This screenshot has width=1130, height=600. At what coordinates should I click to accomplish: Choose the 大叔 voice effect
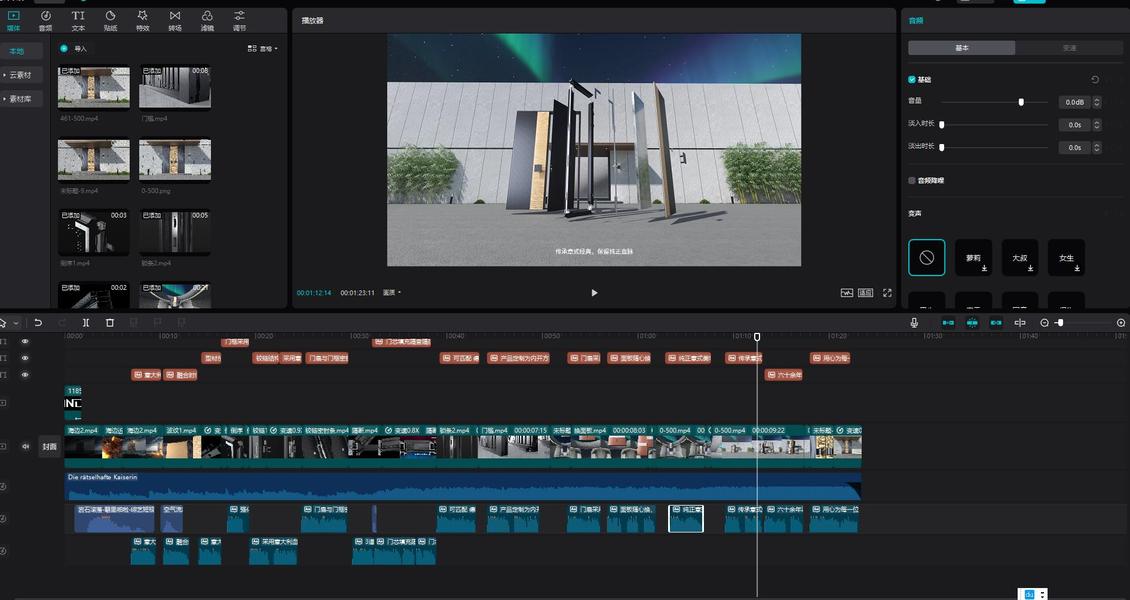pyautogui.click(x=1020, y=258)
